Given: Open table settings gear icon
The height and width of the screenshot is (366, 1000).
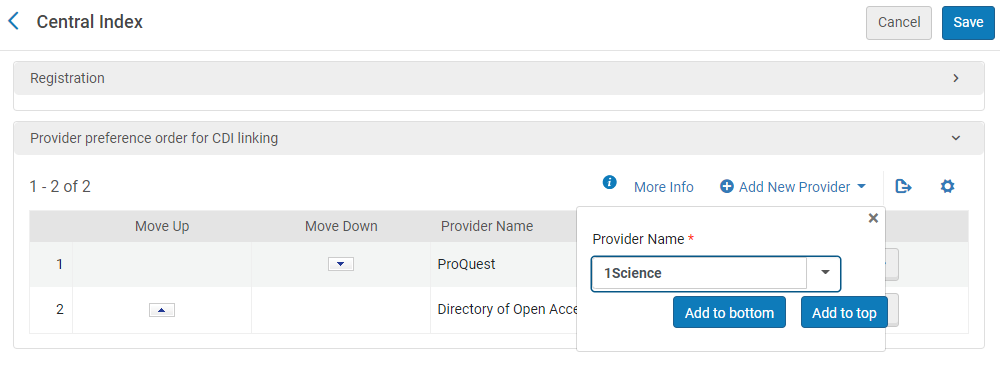Looking at the screenshot, I should [x=948, y=187].
